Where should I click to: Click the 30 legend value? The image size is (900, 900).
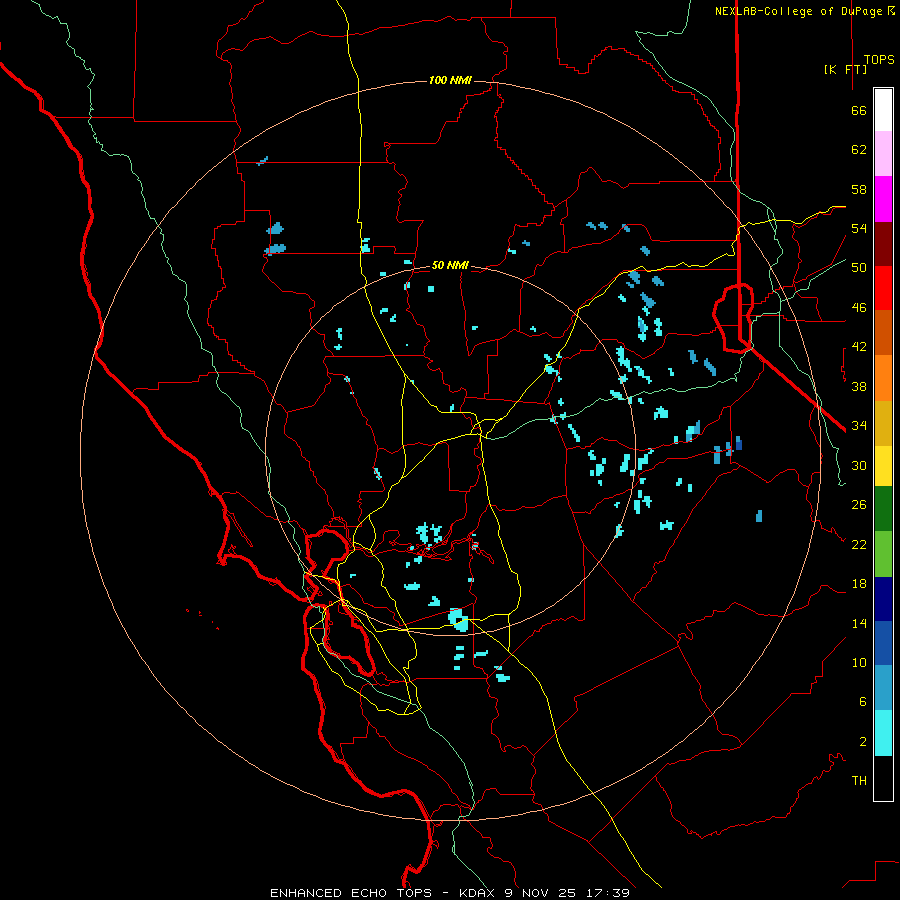[x=859, y=465]
